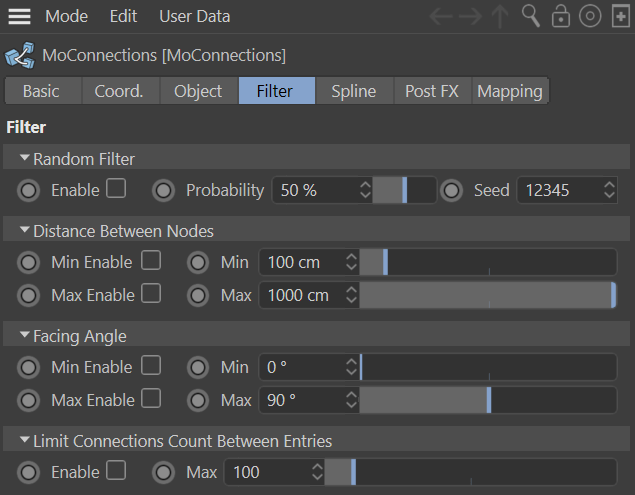Open the Post FX tab
This screenshot has height=495, width=635.
(x=431, y=91)
